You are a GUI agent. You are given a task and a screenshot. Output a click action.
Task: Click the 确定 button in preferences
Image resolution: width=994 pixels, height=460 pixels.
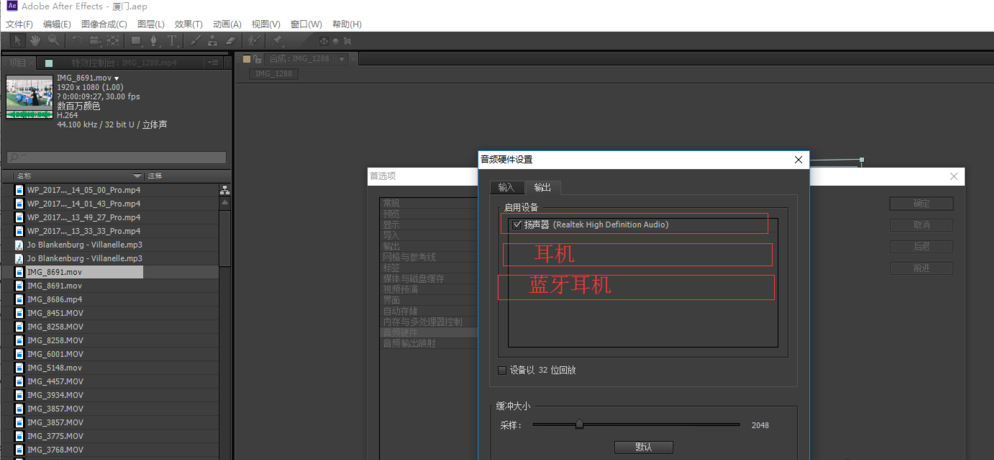(x=922, y=204)
